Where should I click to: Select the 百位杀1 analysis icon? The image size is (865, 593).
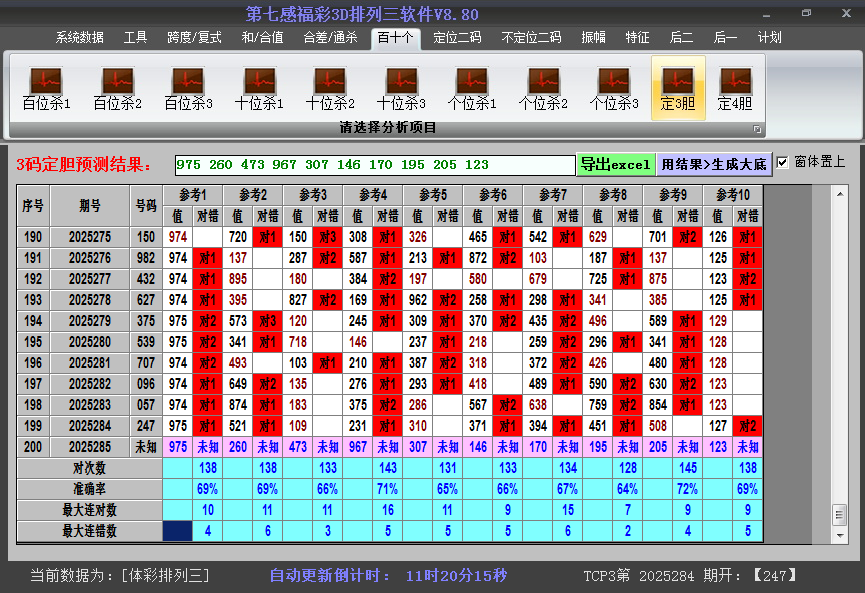click(x=46, y=88)
